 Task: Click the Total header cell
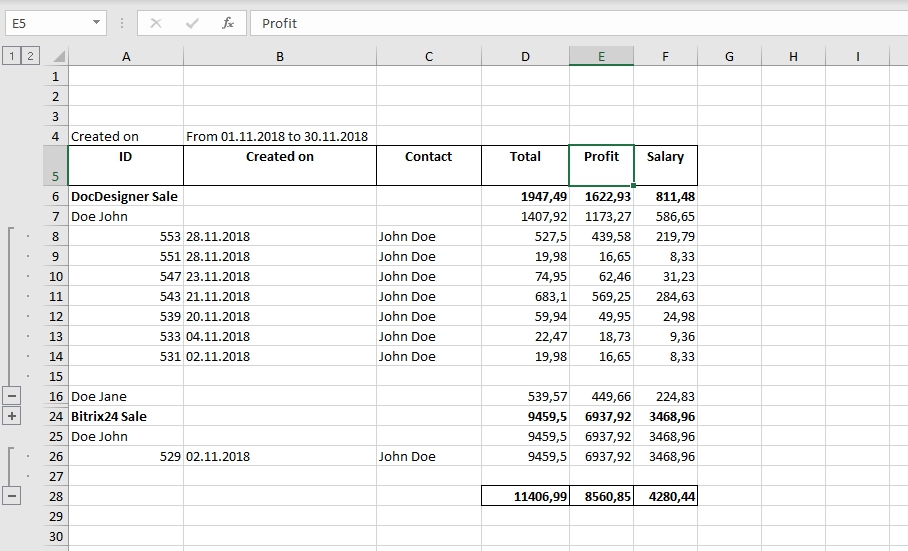click(x=525, y=166)
